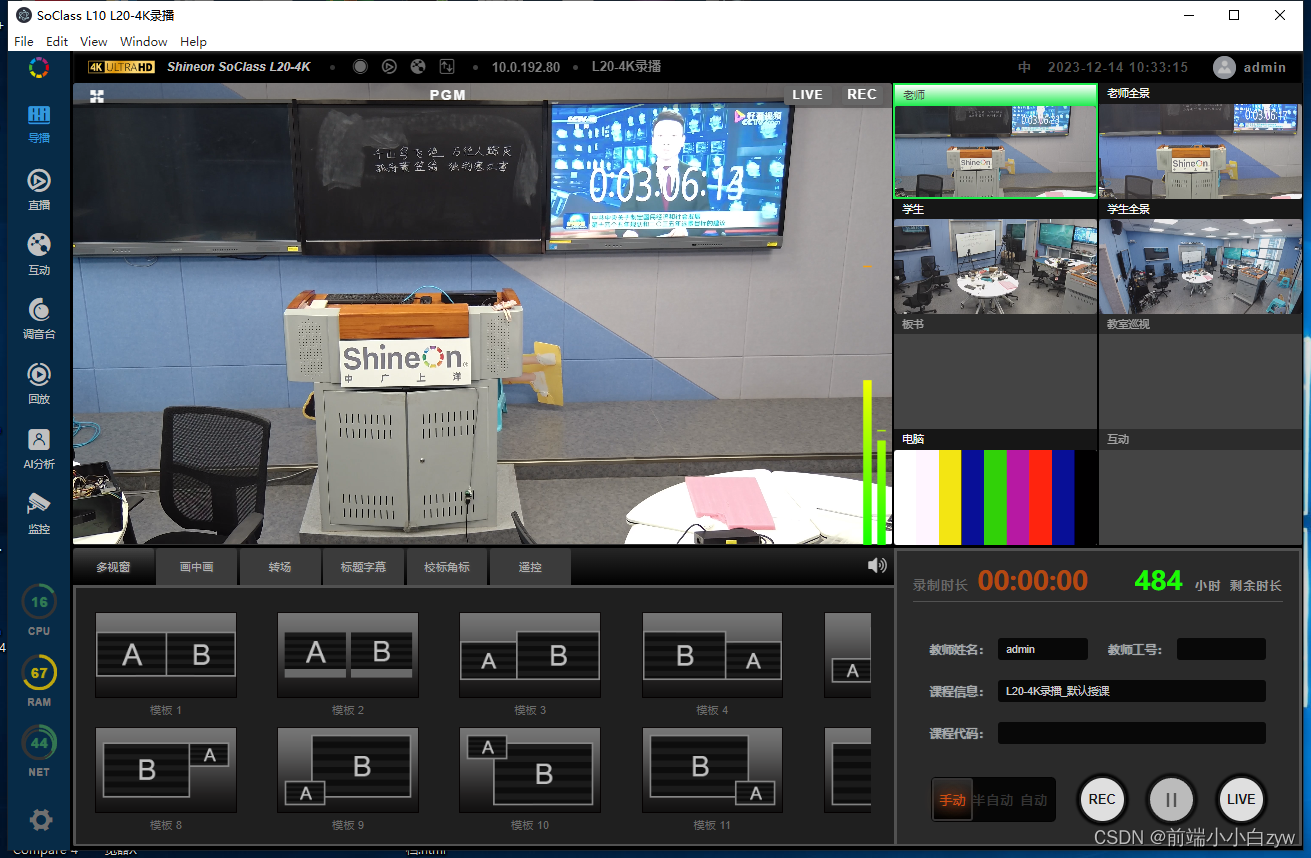Start streaming with the round LIVE button

[x=1241, y=799]
